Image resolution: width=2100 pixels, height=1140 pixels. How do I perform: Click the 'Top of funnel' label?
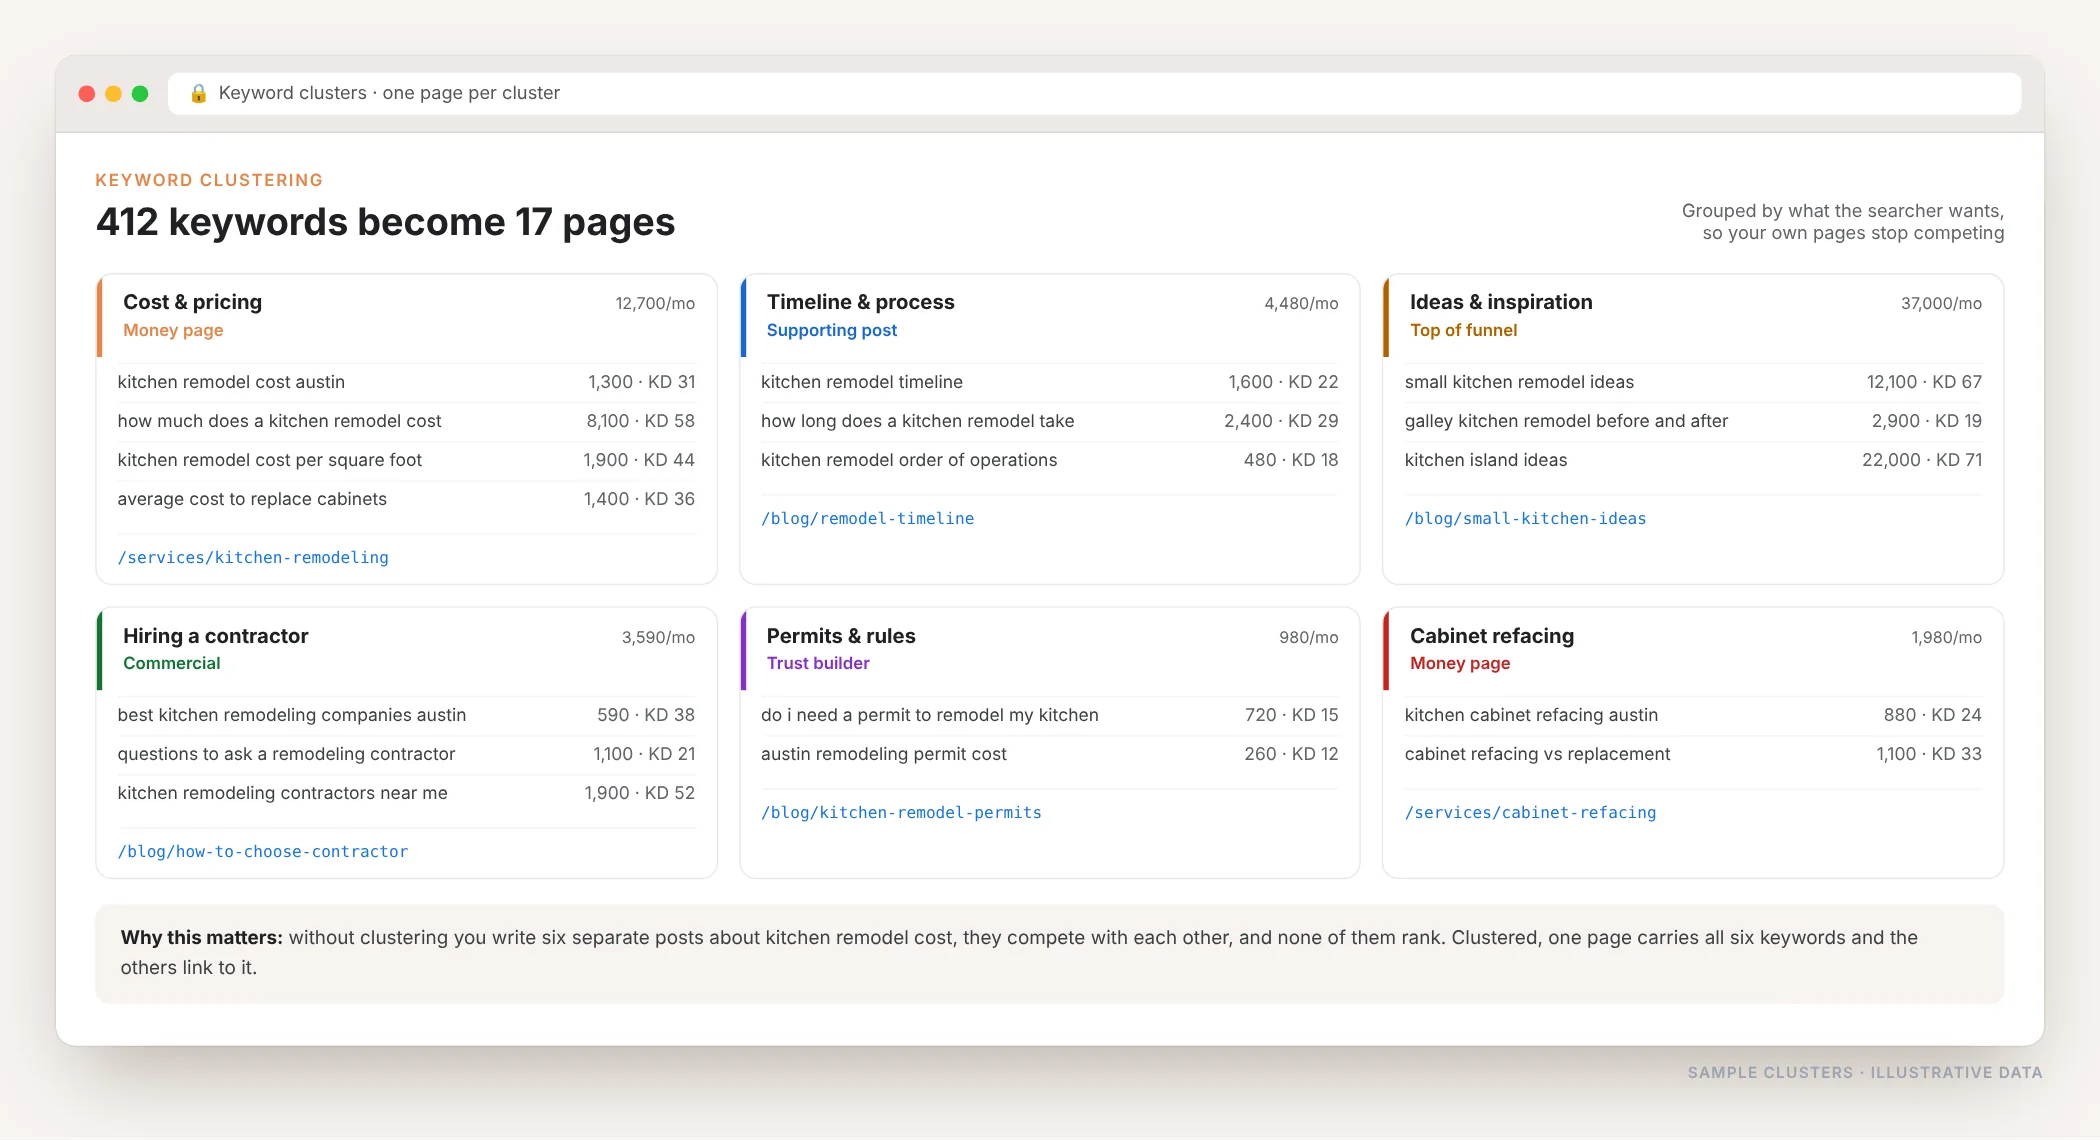coord(1463,330)
